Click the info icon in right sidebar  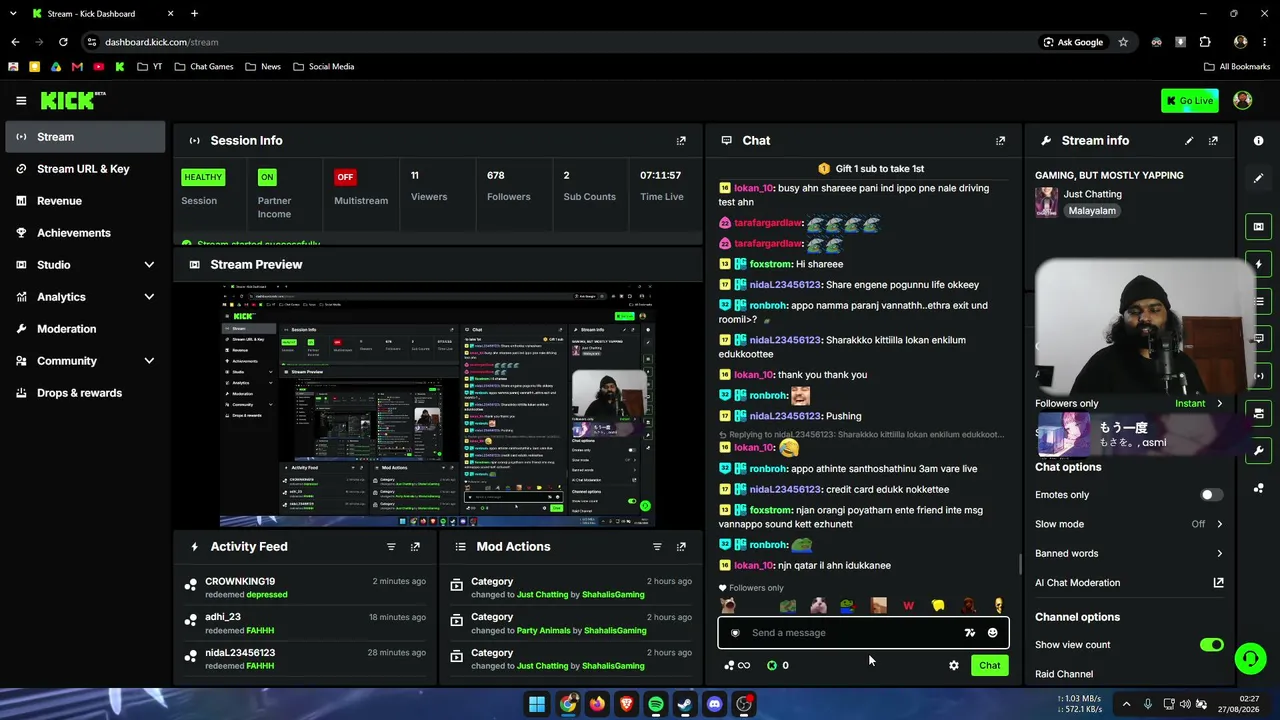[1258, 141]
